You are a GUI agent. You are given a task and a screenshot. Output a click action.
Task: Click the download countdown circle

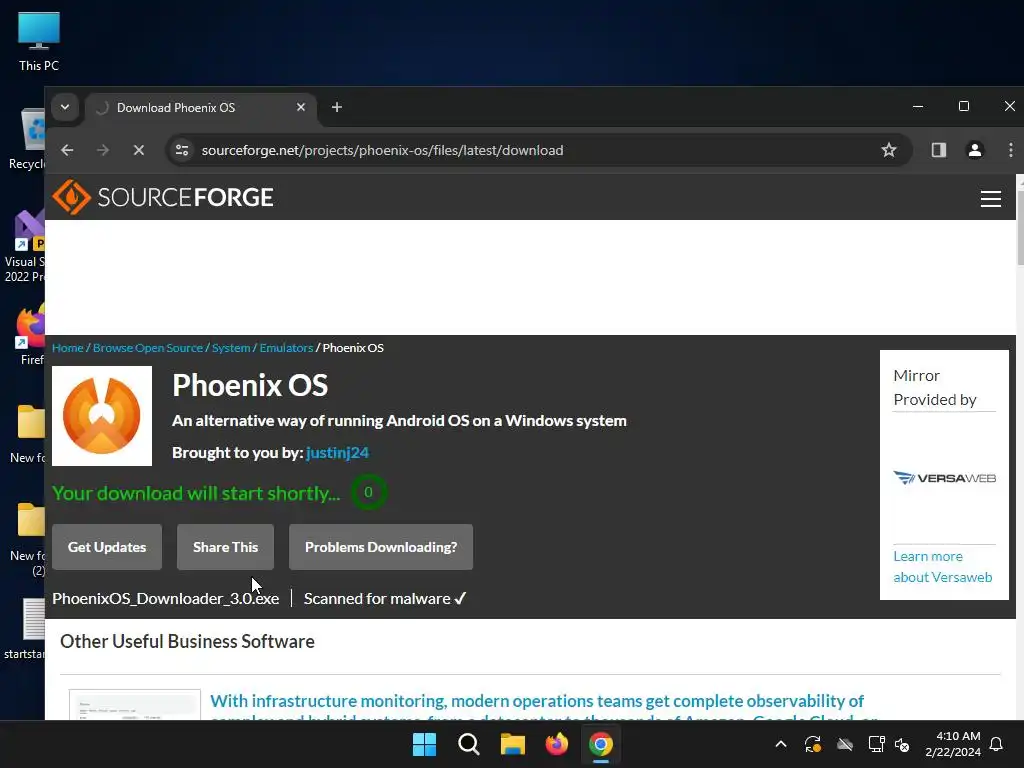tap(368, 492)
